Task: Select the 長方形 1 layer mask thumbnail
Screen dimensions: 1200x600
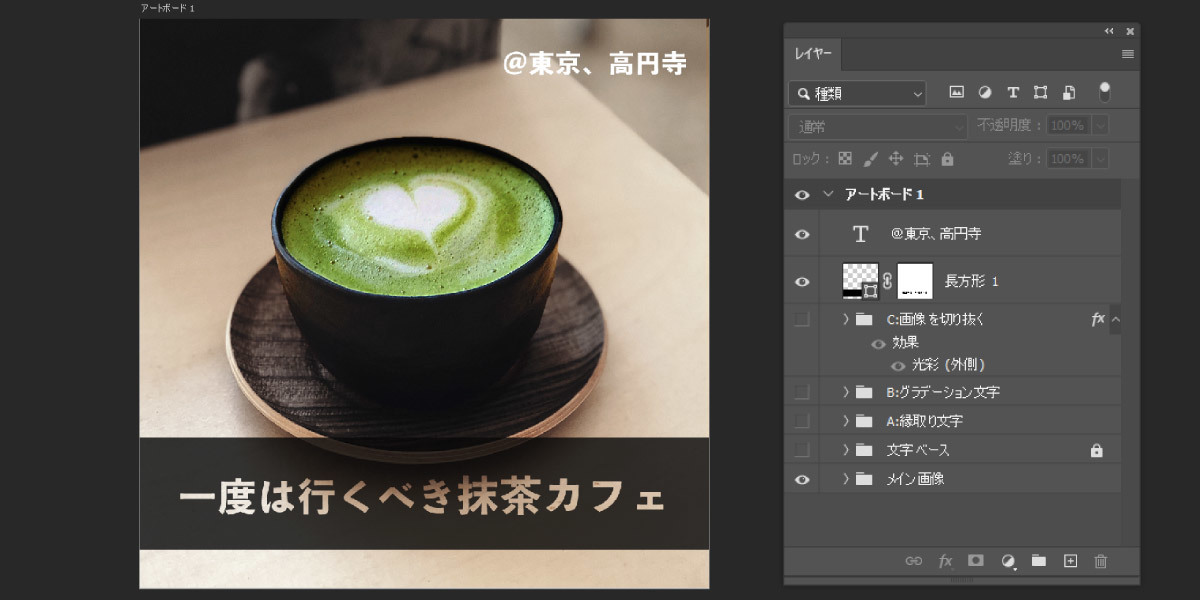Action: 915,281
